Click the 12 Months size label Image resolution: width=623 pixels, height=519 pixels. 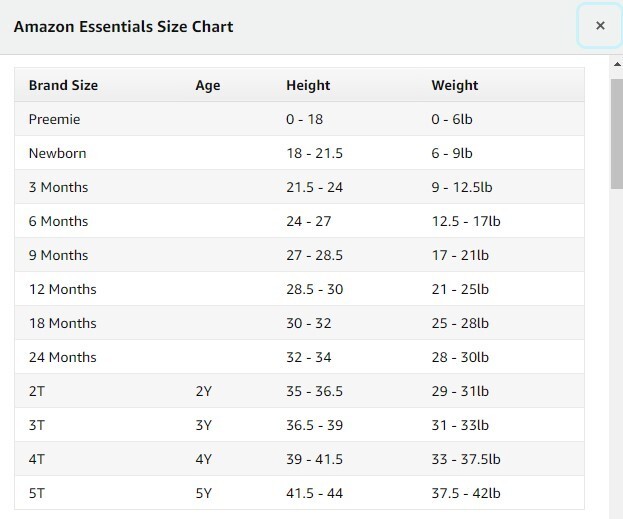click(x=62, y=289)
